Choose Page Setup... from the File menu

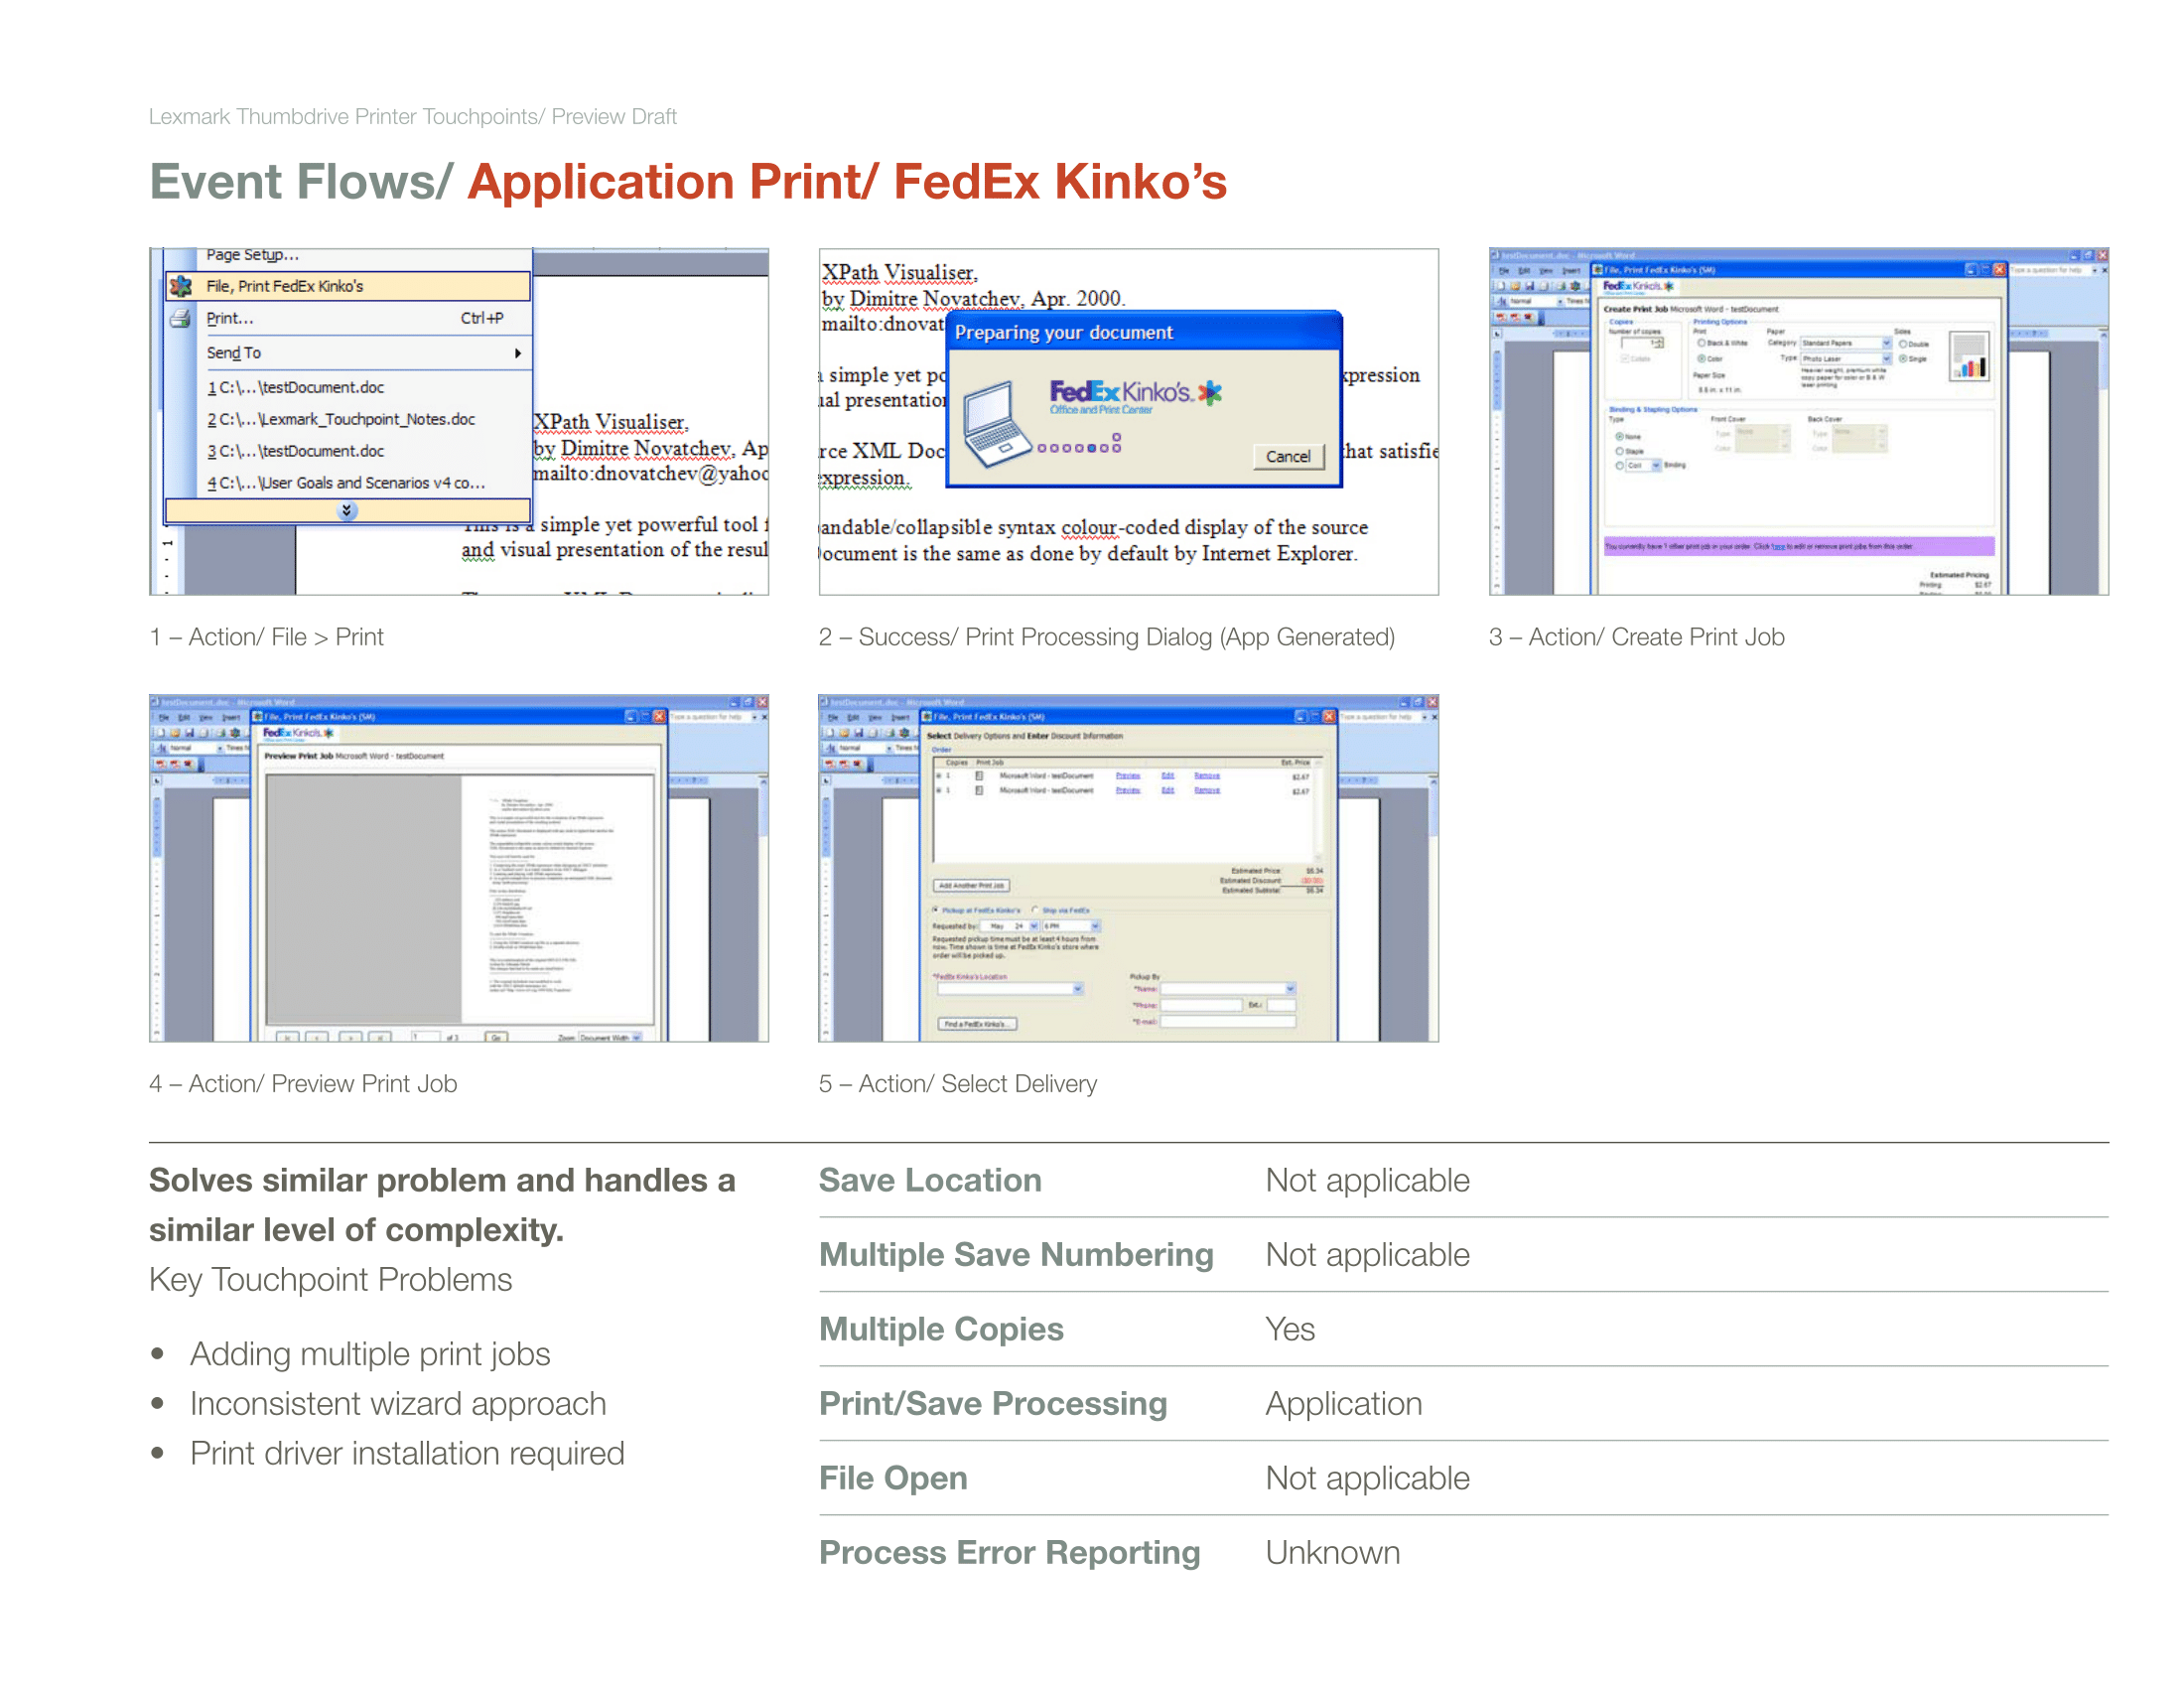[253, 256]
